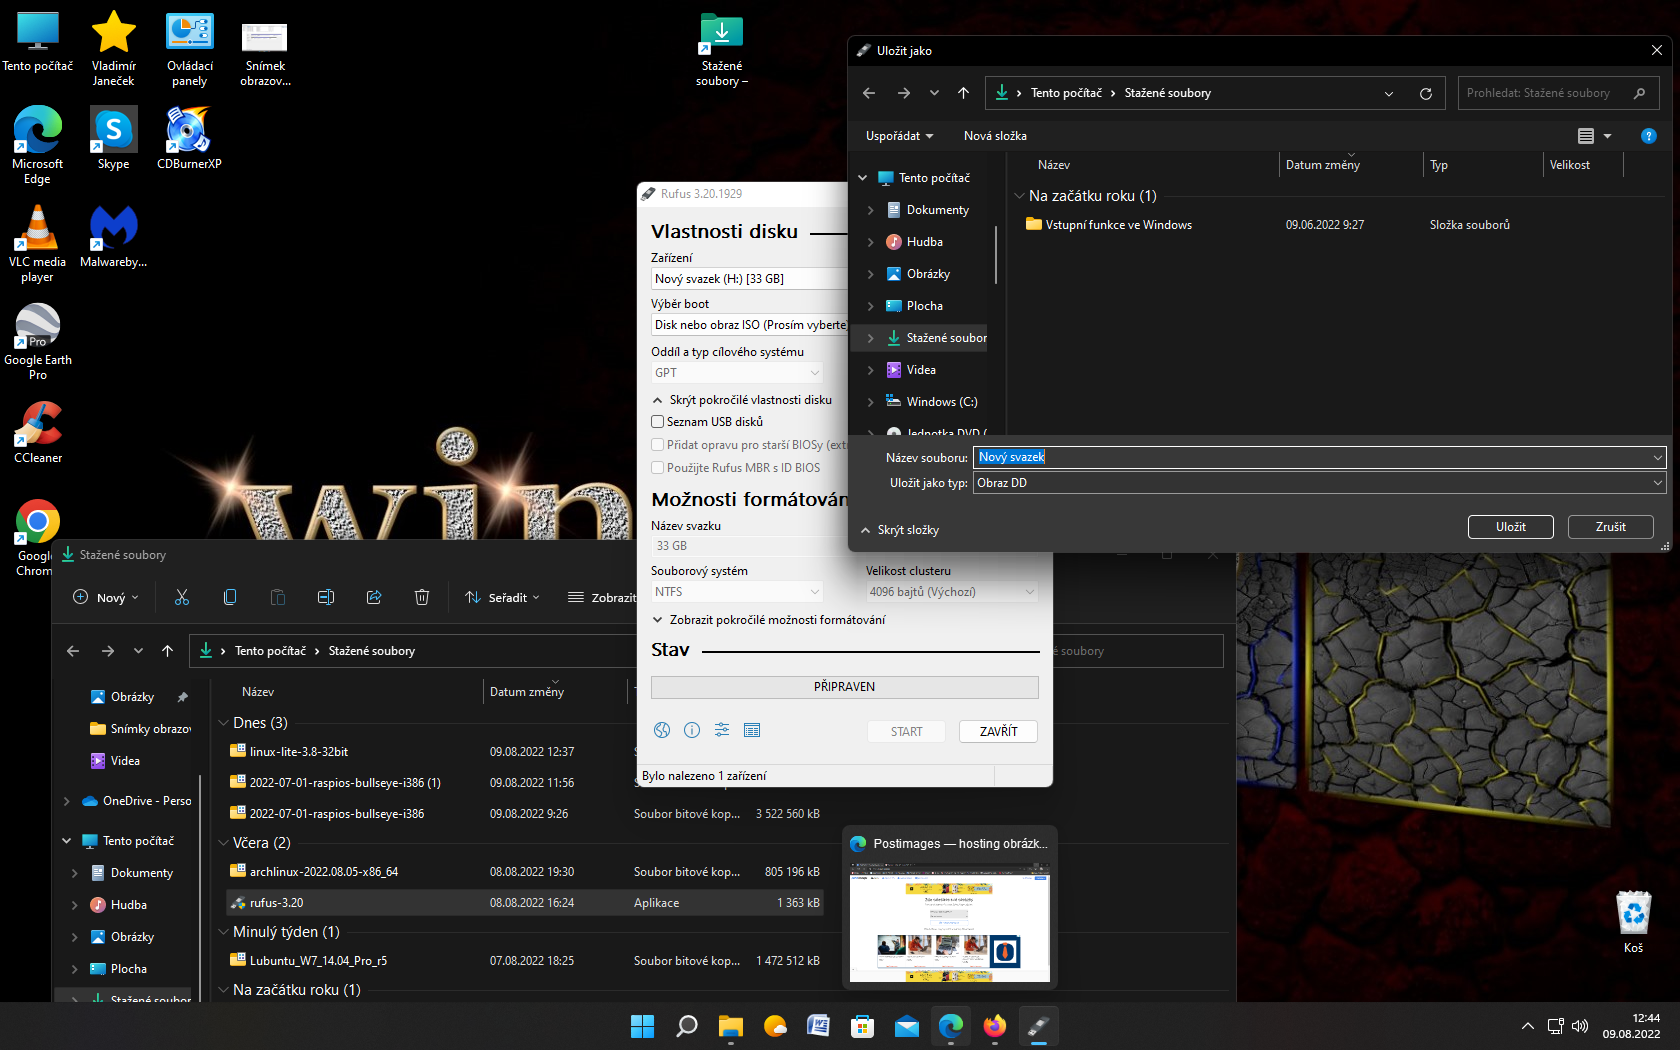Image resolution: width=1680 pixels, height=1050 pixels.
Task: Open the help icon in save dialog
Action: 1649,136
